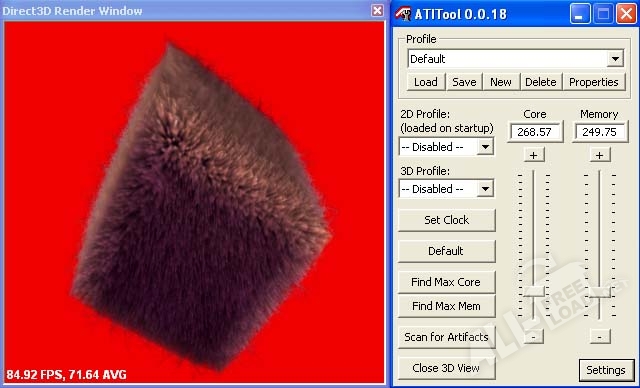
Task: Click Scan for Artifacts
Action: [447, 337]
